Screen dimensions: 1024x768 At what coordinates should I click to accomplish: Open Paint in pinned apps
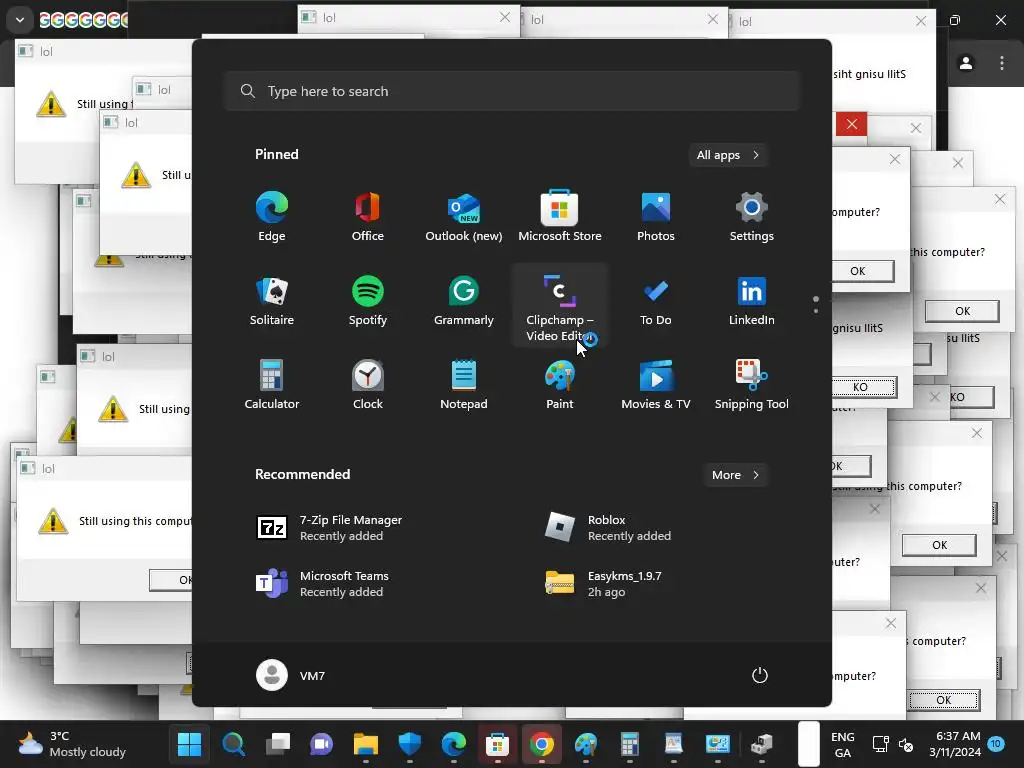point(560,385)
